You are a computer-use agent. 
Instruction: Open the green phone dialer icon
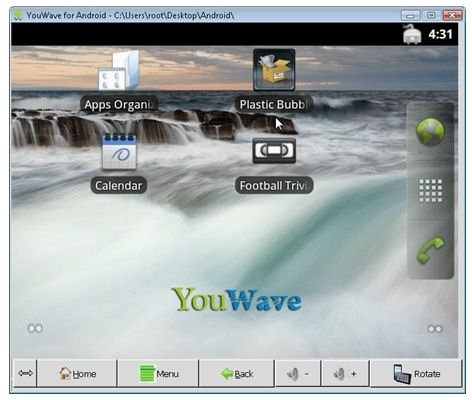click(x=431, y=250)
